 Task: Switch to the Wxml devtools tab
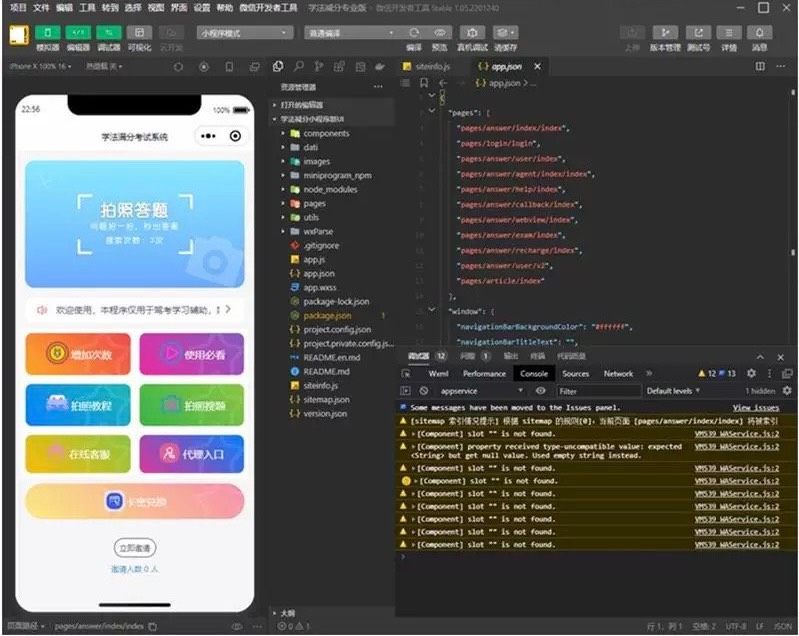(x=438, y=374)
